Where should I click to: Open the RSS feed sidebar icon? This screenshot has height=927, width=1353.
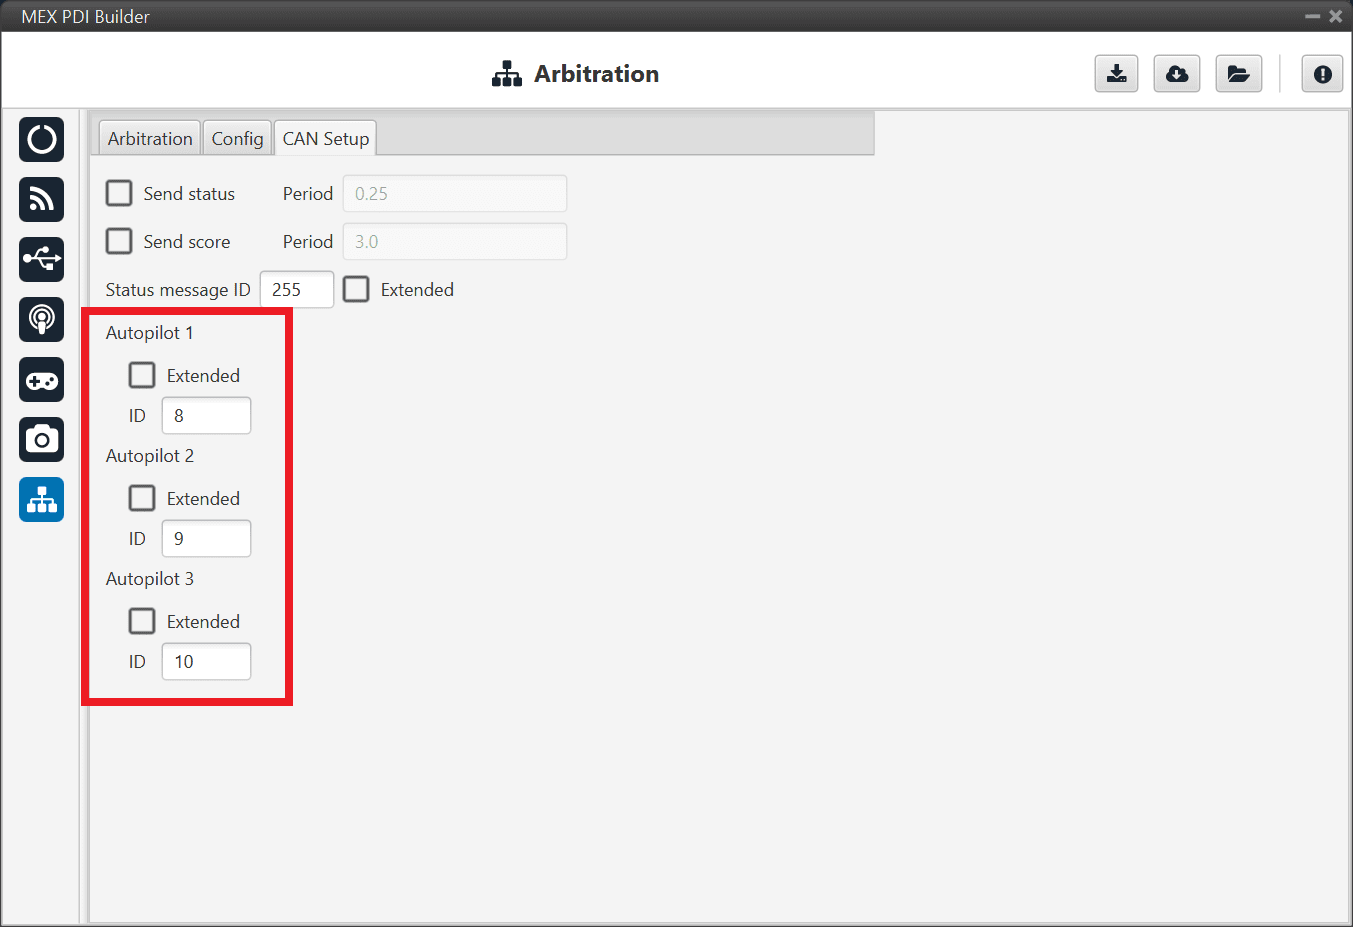(41, 199)
